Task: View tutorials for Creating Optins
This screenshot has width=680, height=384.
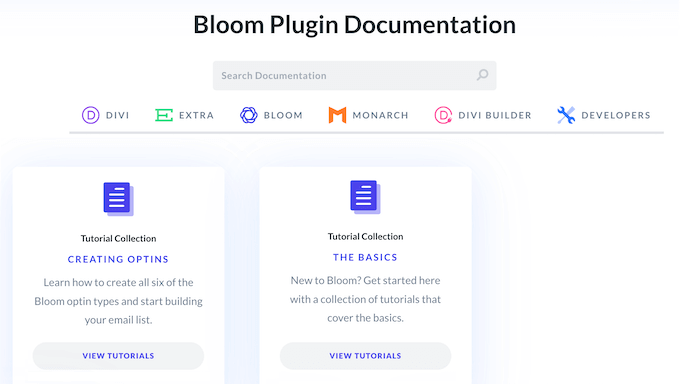Action: click(118, 356)
